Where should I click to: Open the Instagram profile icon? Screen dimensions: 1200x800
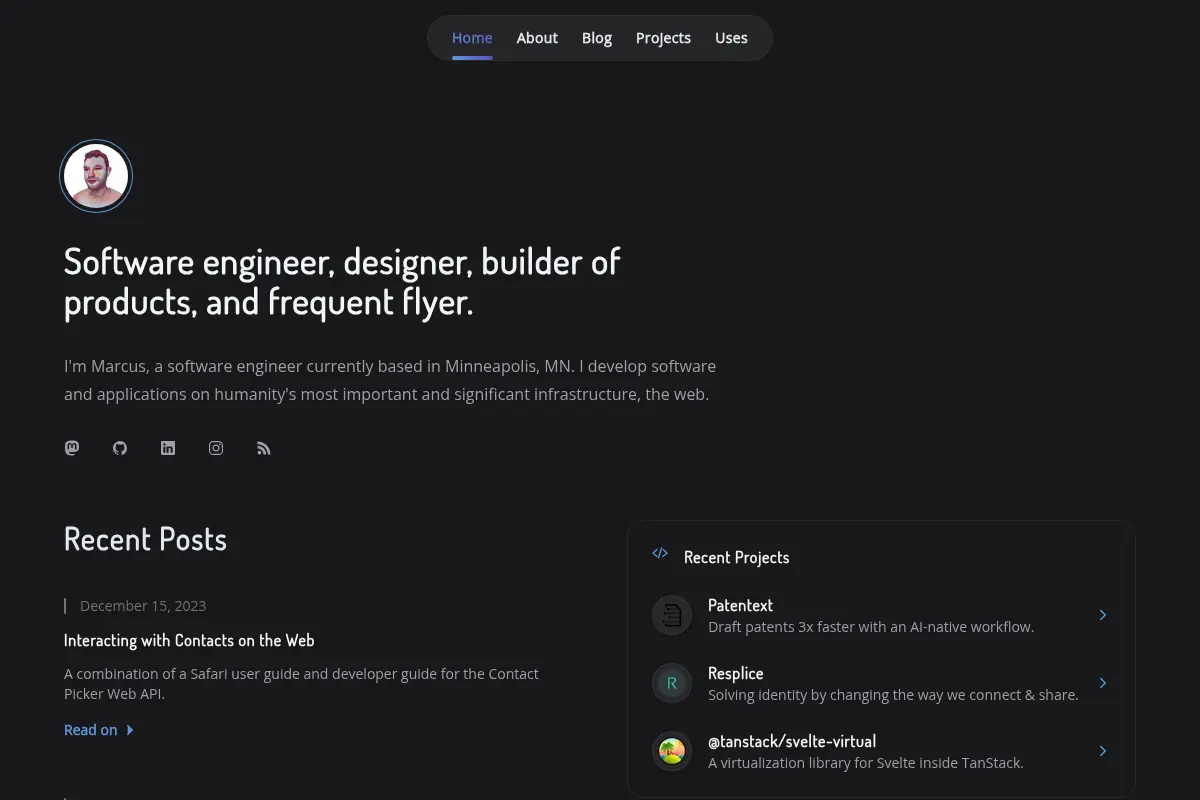click(x=216, y=448)
